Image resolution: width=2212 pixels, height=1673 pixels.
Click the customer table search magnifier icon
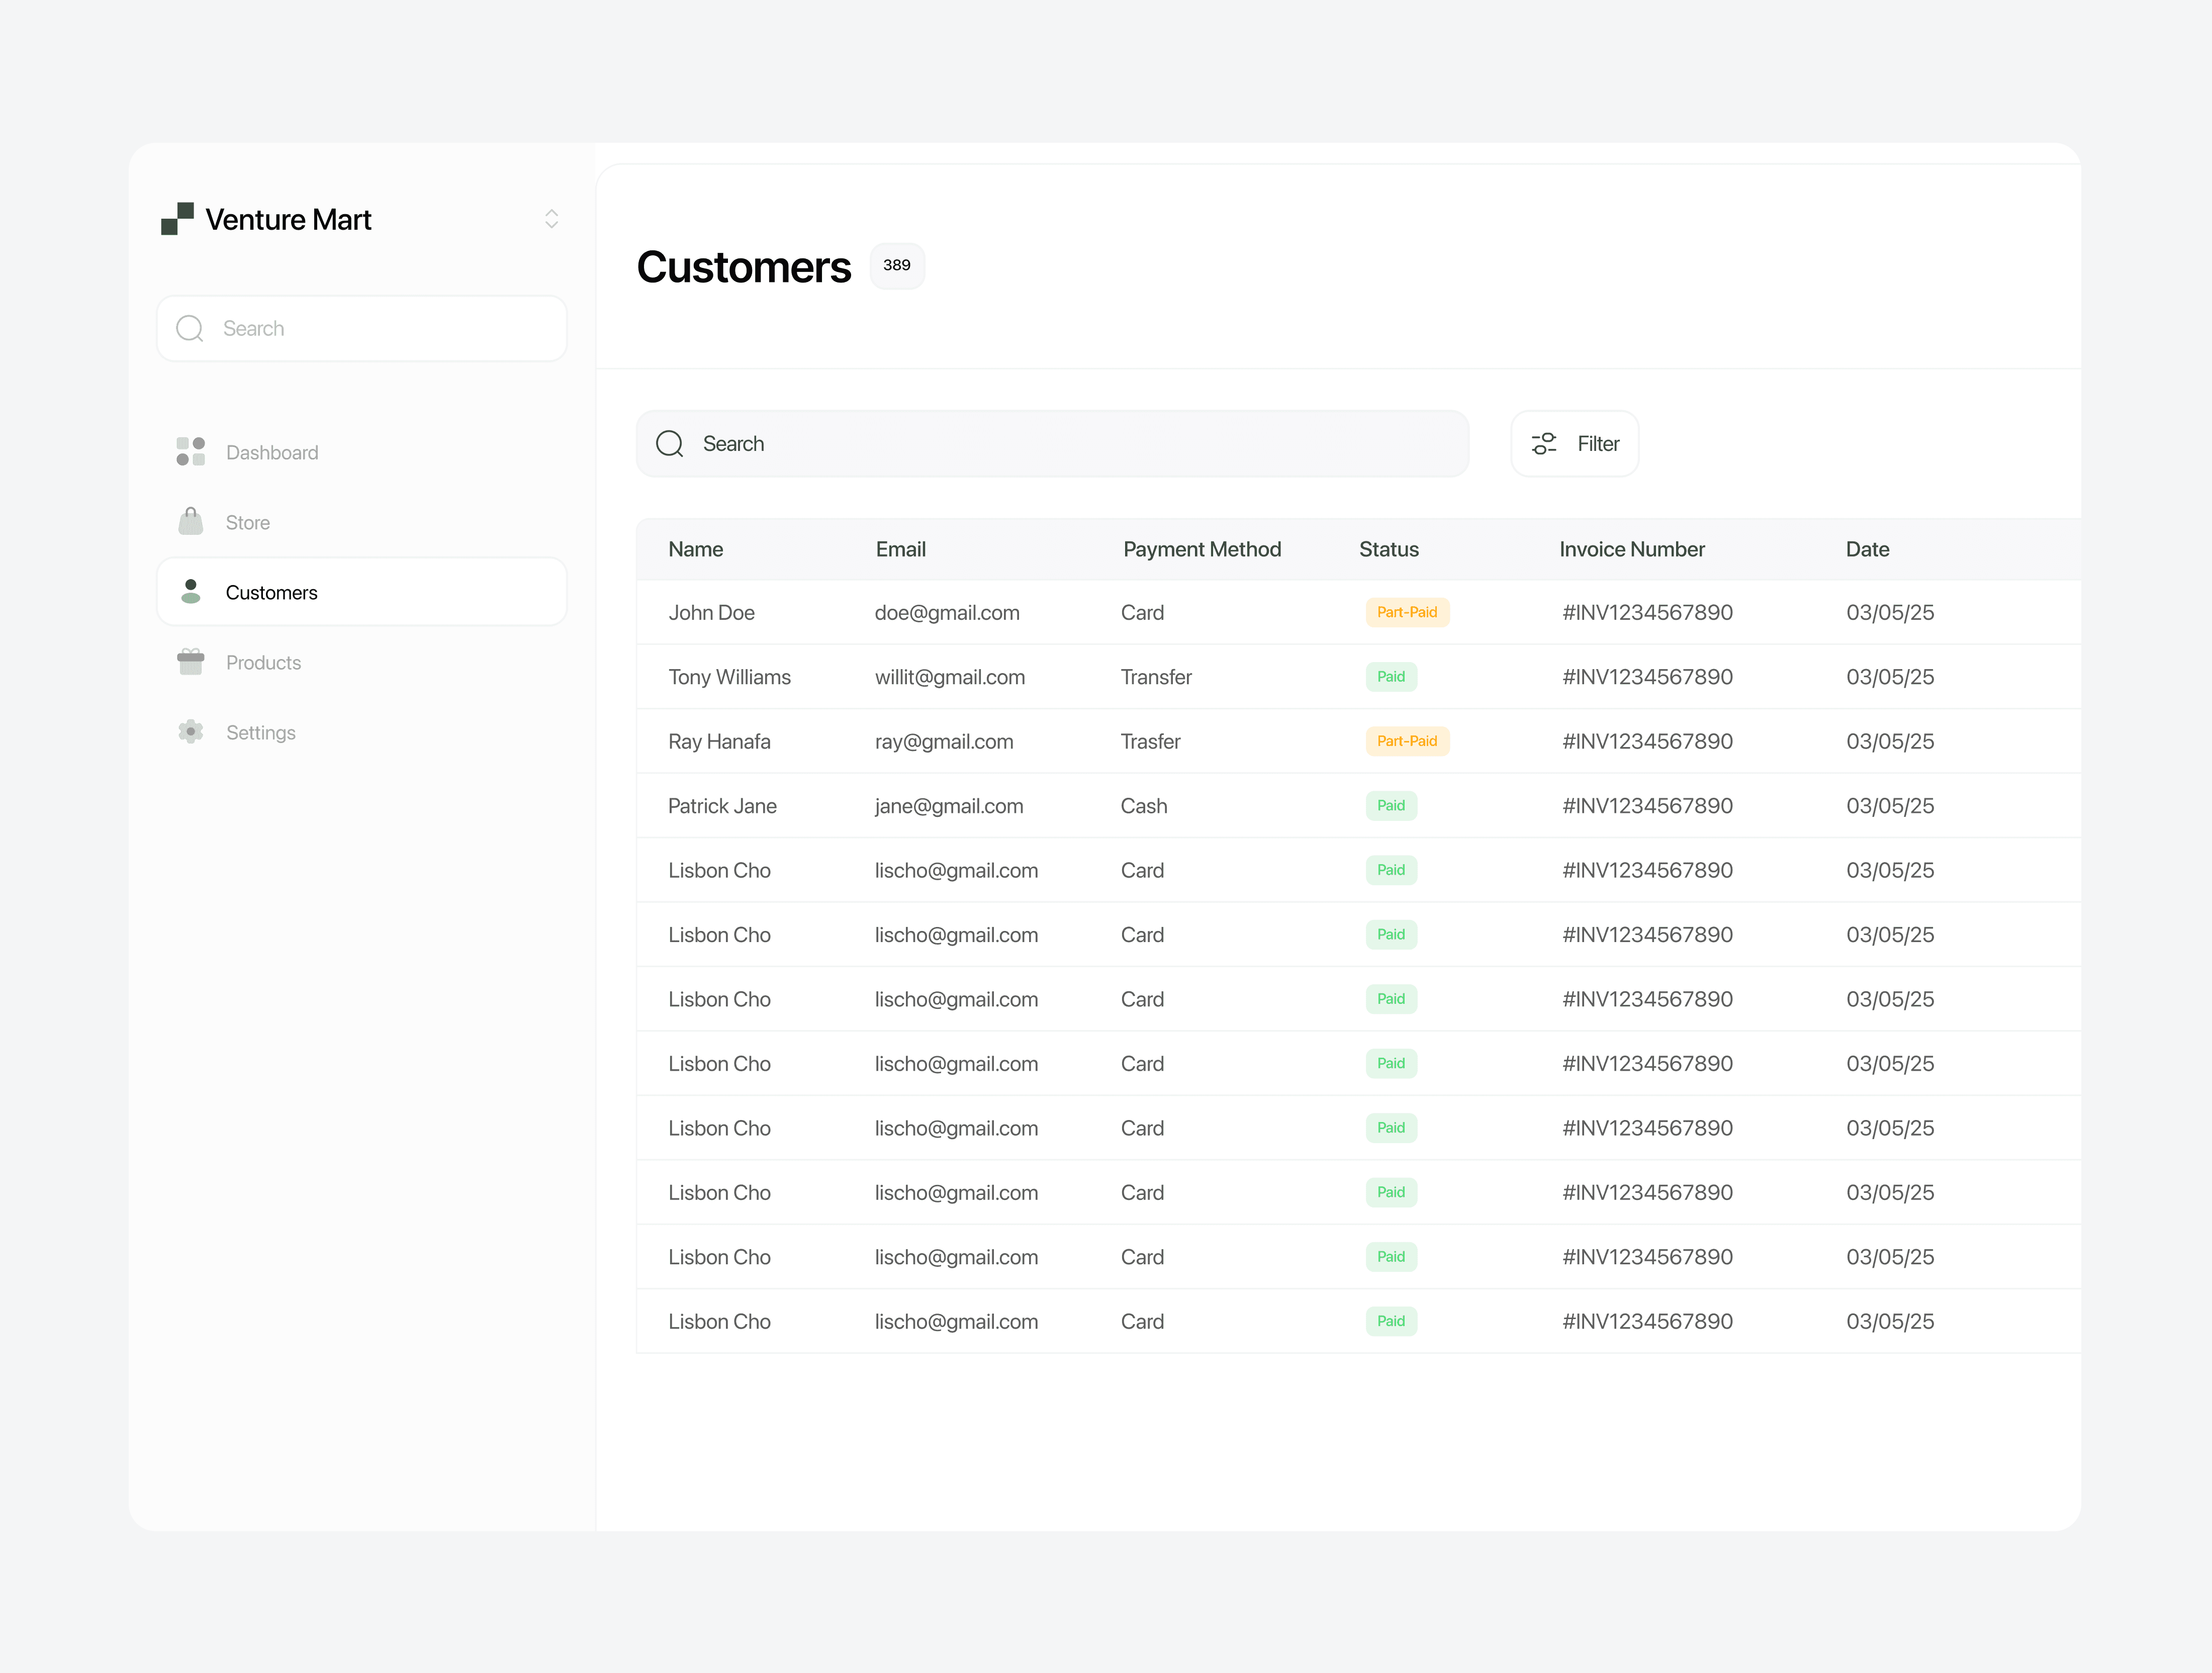click(x=669, y=443)
